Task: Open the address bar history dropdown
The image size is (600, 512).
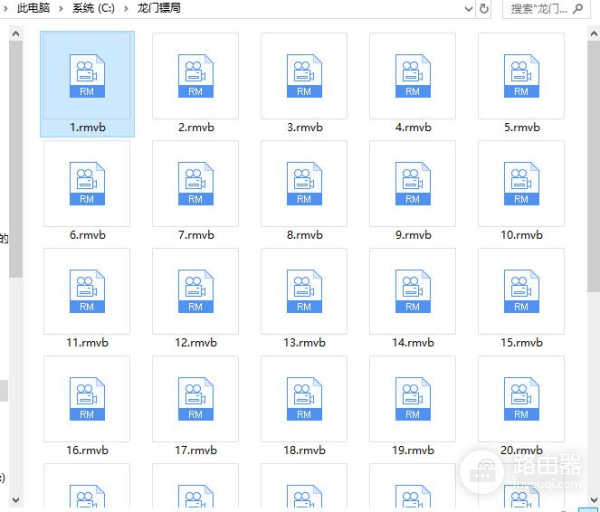Action: [x=468, y=8]
